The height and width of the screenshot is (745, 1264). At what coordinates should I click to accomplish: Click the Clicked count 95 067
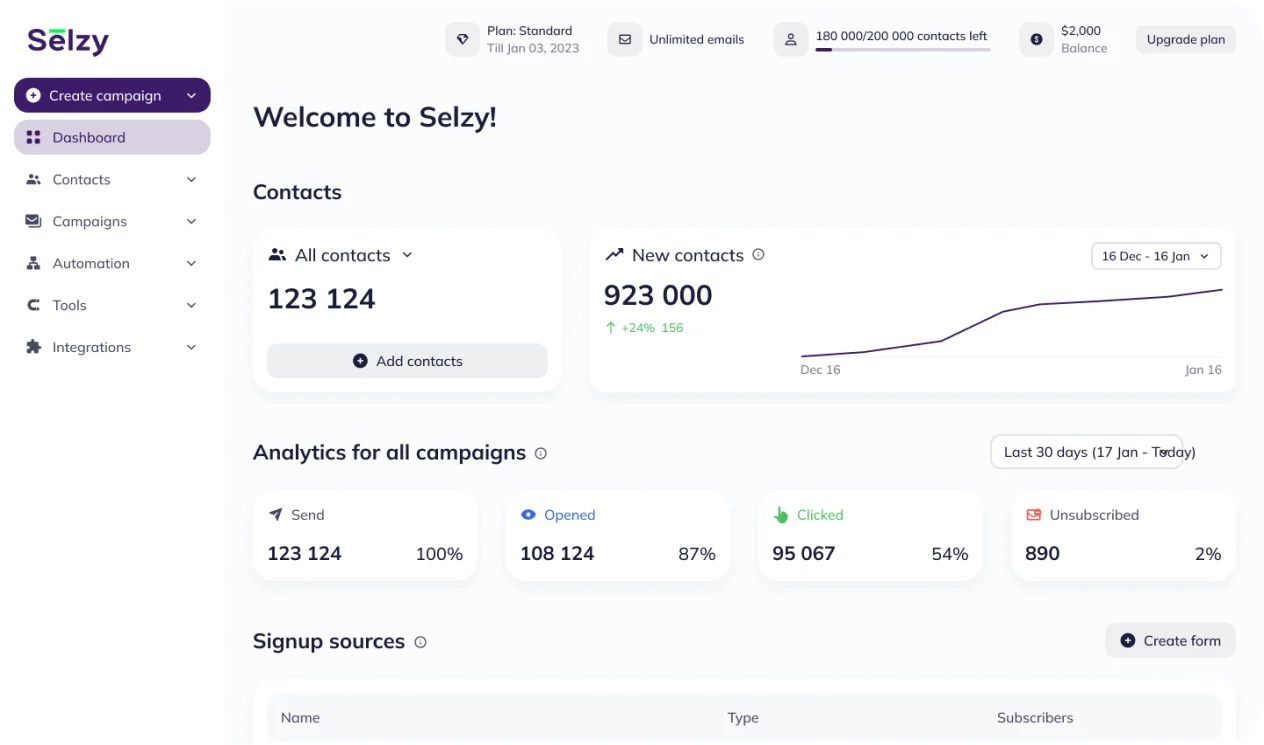coord(804,554)
